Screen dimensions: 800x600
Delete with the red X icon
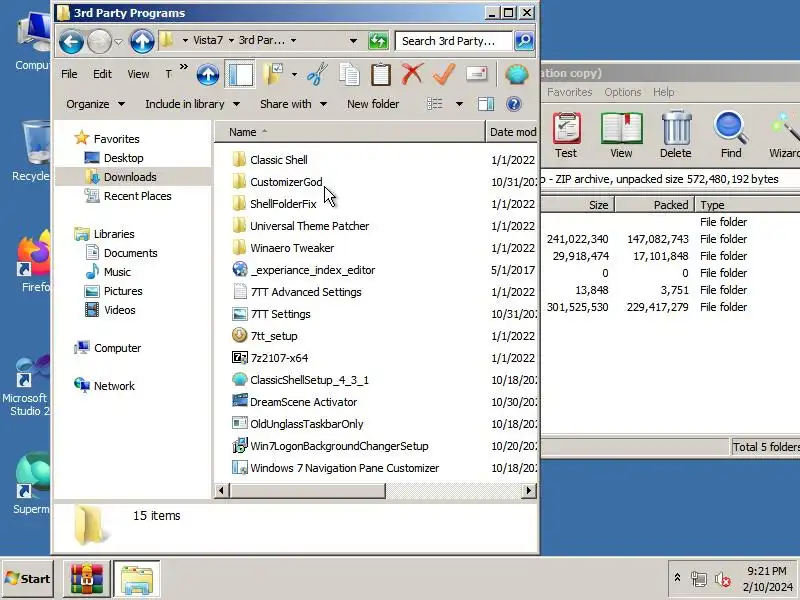(x=412, y=74)
